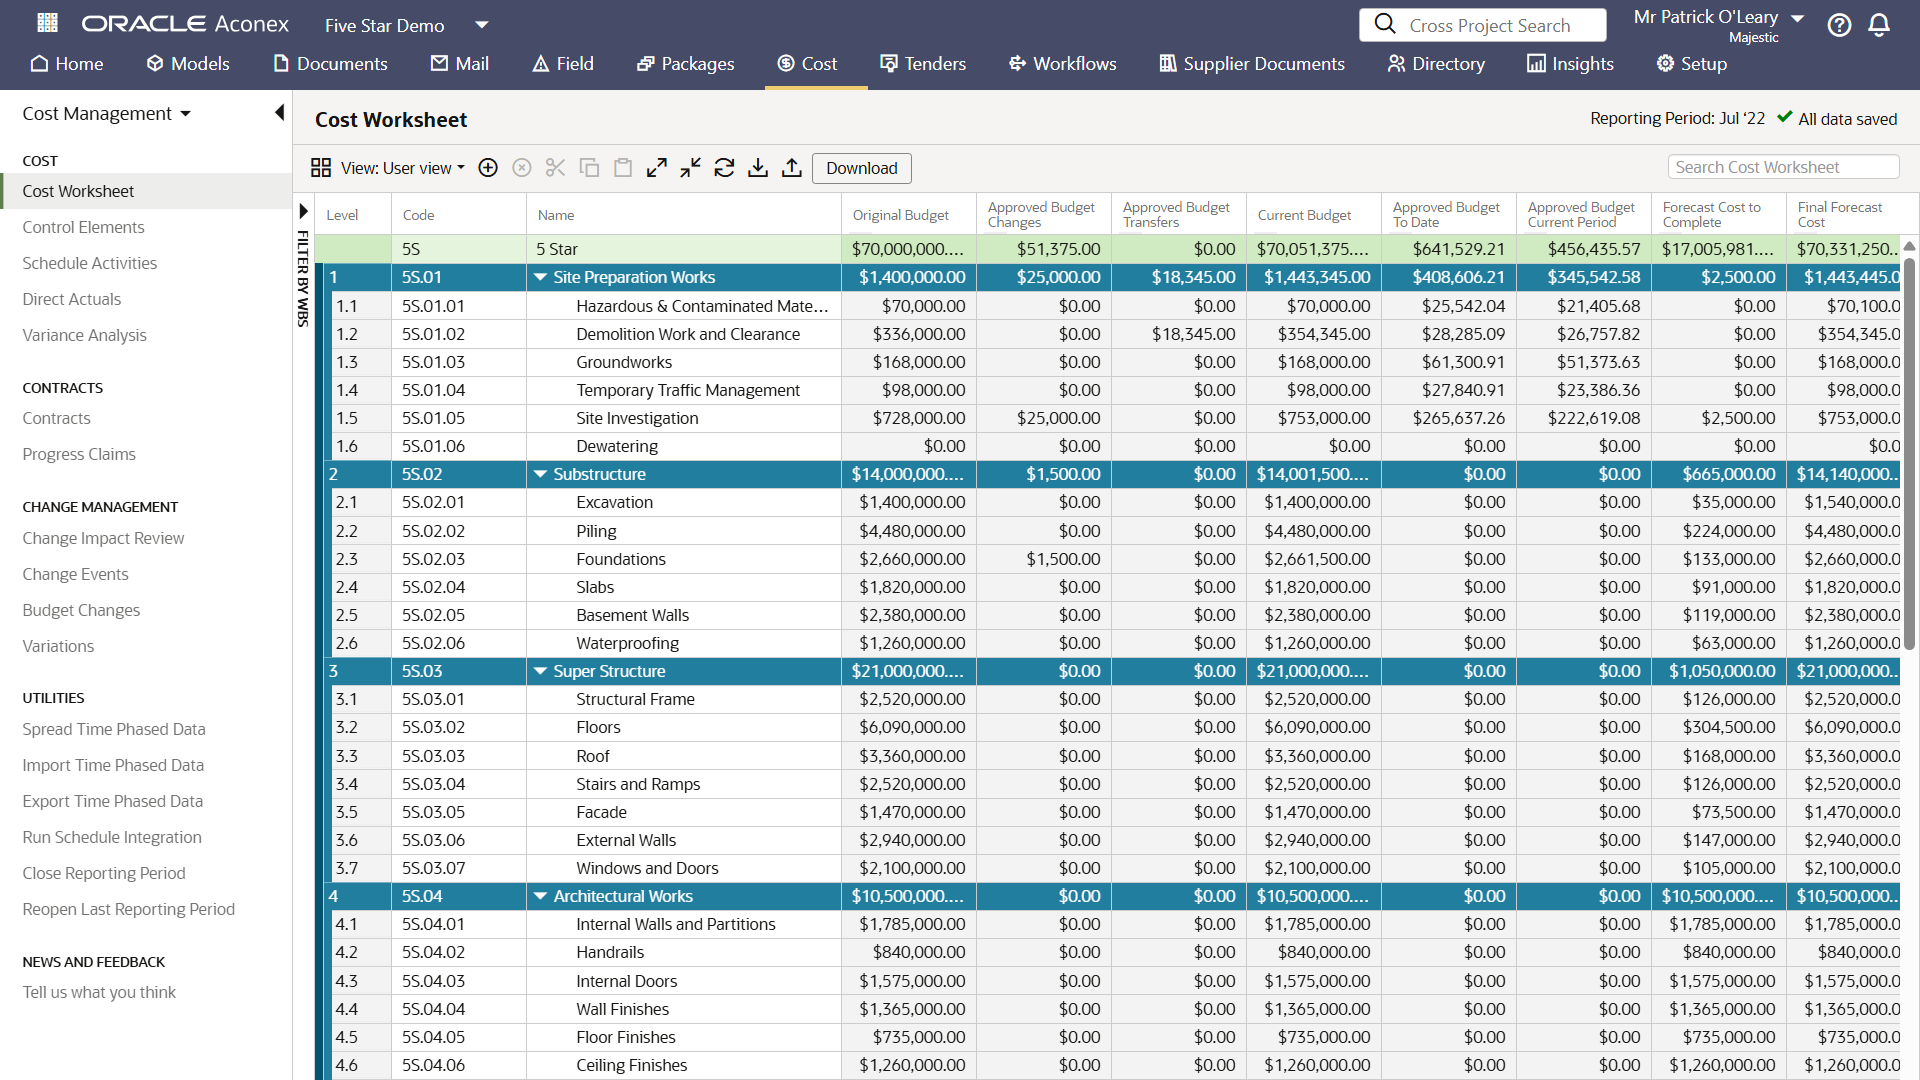Click the collapse all arrows icon
The image size is (1920, 1080).
click(690, 168)
